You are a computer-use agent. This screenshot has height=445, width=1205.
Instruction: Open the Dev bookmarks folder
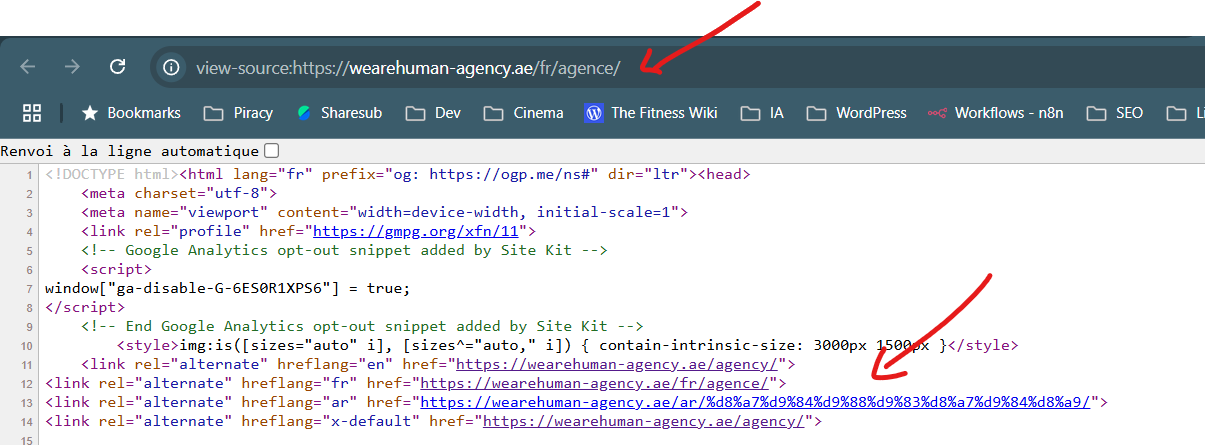tap(433, 113)
